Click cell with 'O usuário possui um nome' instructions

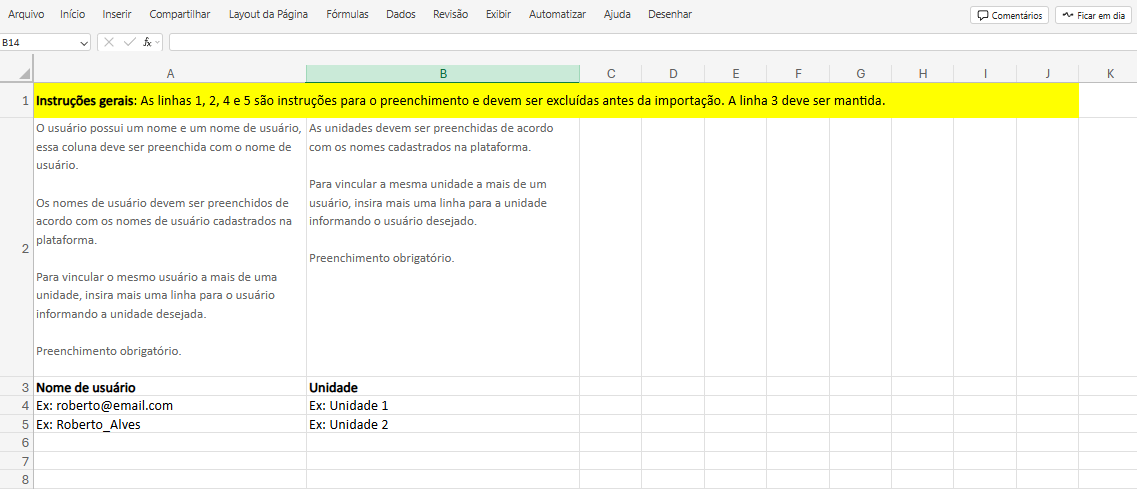point(170,247)
